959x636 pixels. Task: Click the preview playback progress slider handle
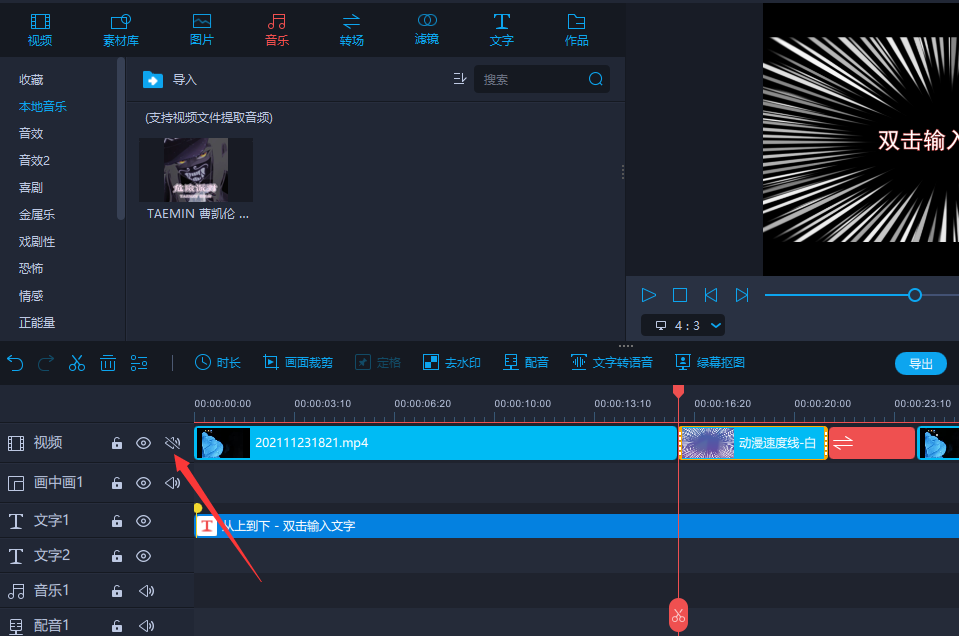pos(914,295)
